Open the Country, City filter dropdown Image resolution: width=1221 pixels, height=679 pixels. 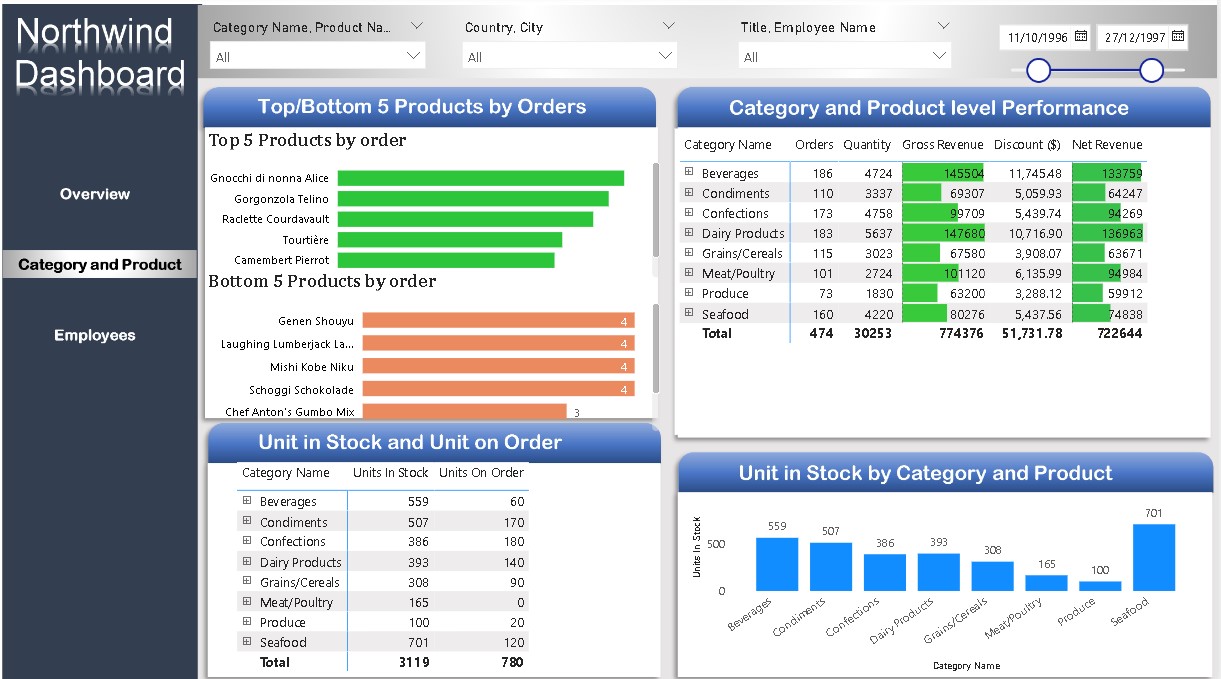[x=667, y=26]
